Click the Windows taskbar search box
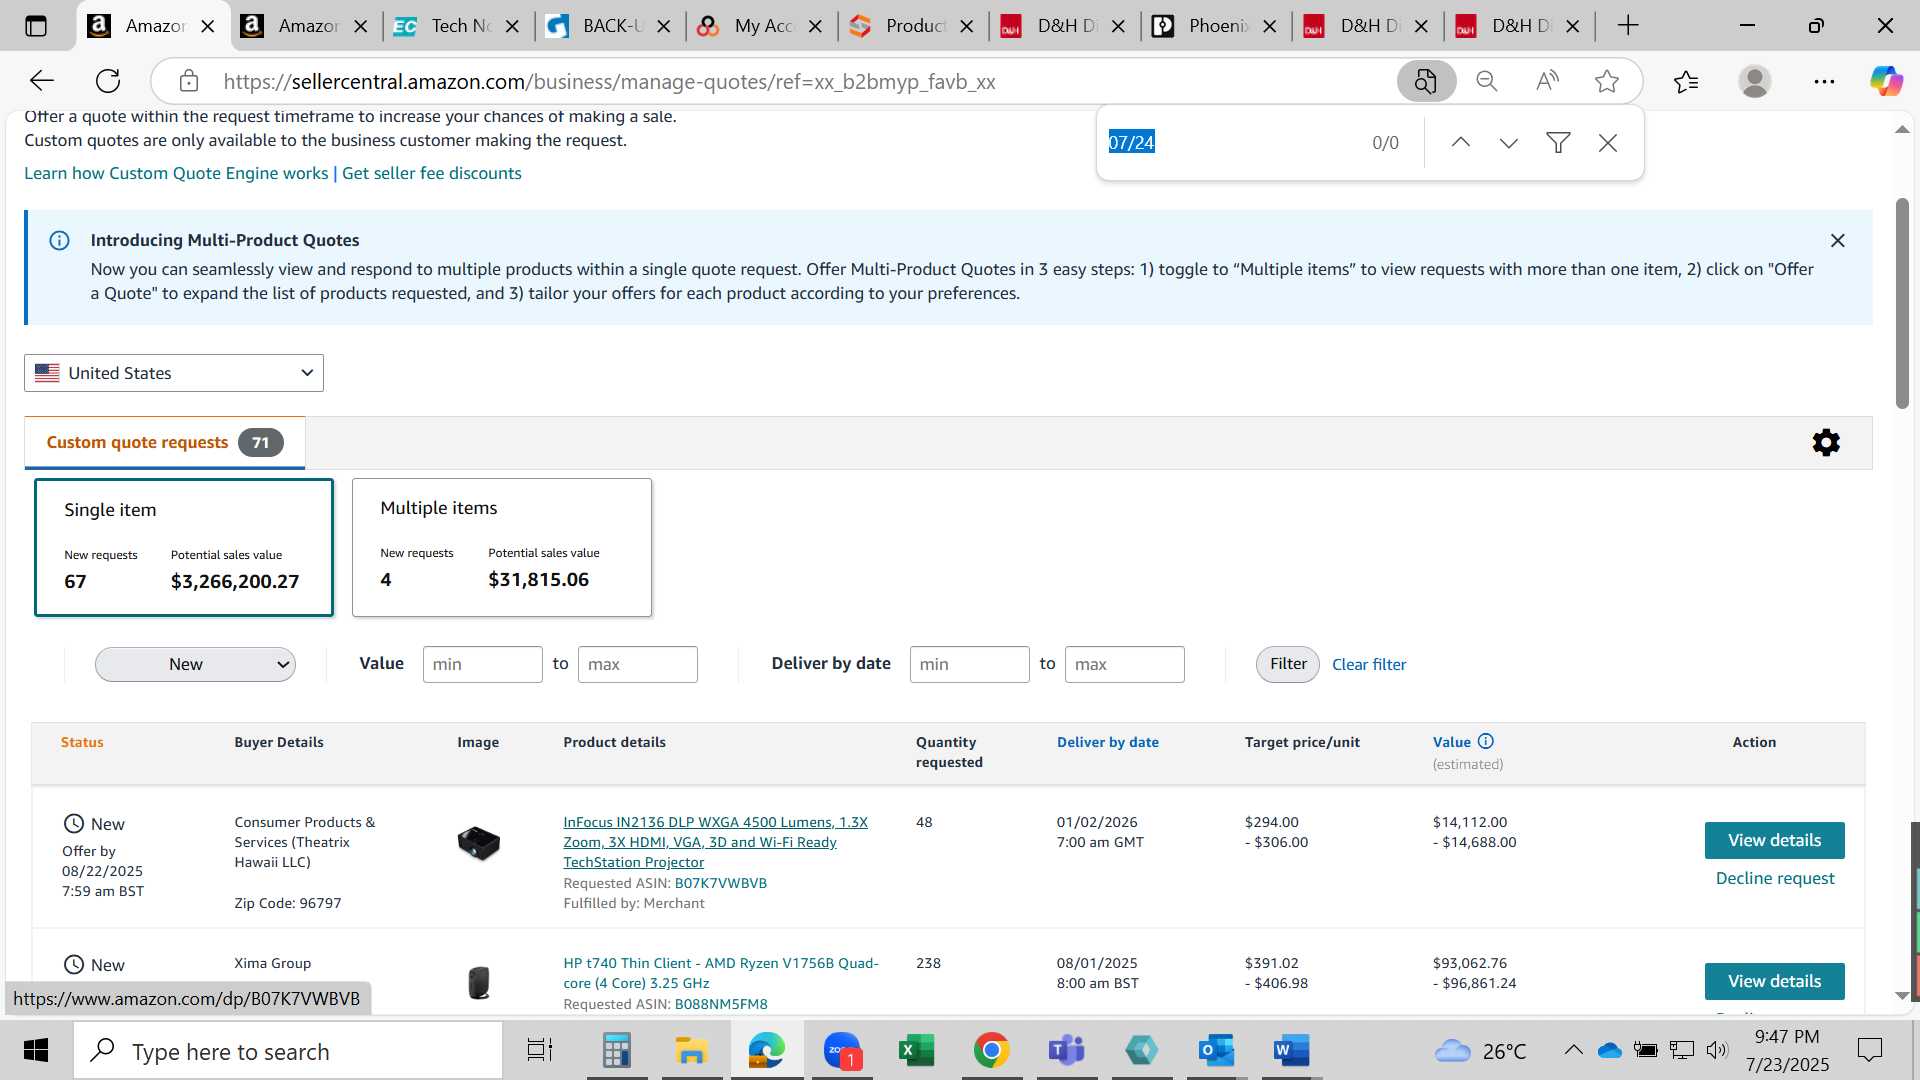 pos(288,1051)
